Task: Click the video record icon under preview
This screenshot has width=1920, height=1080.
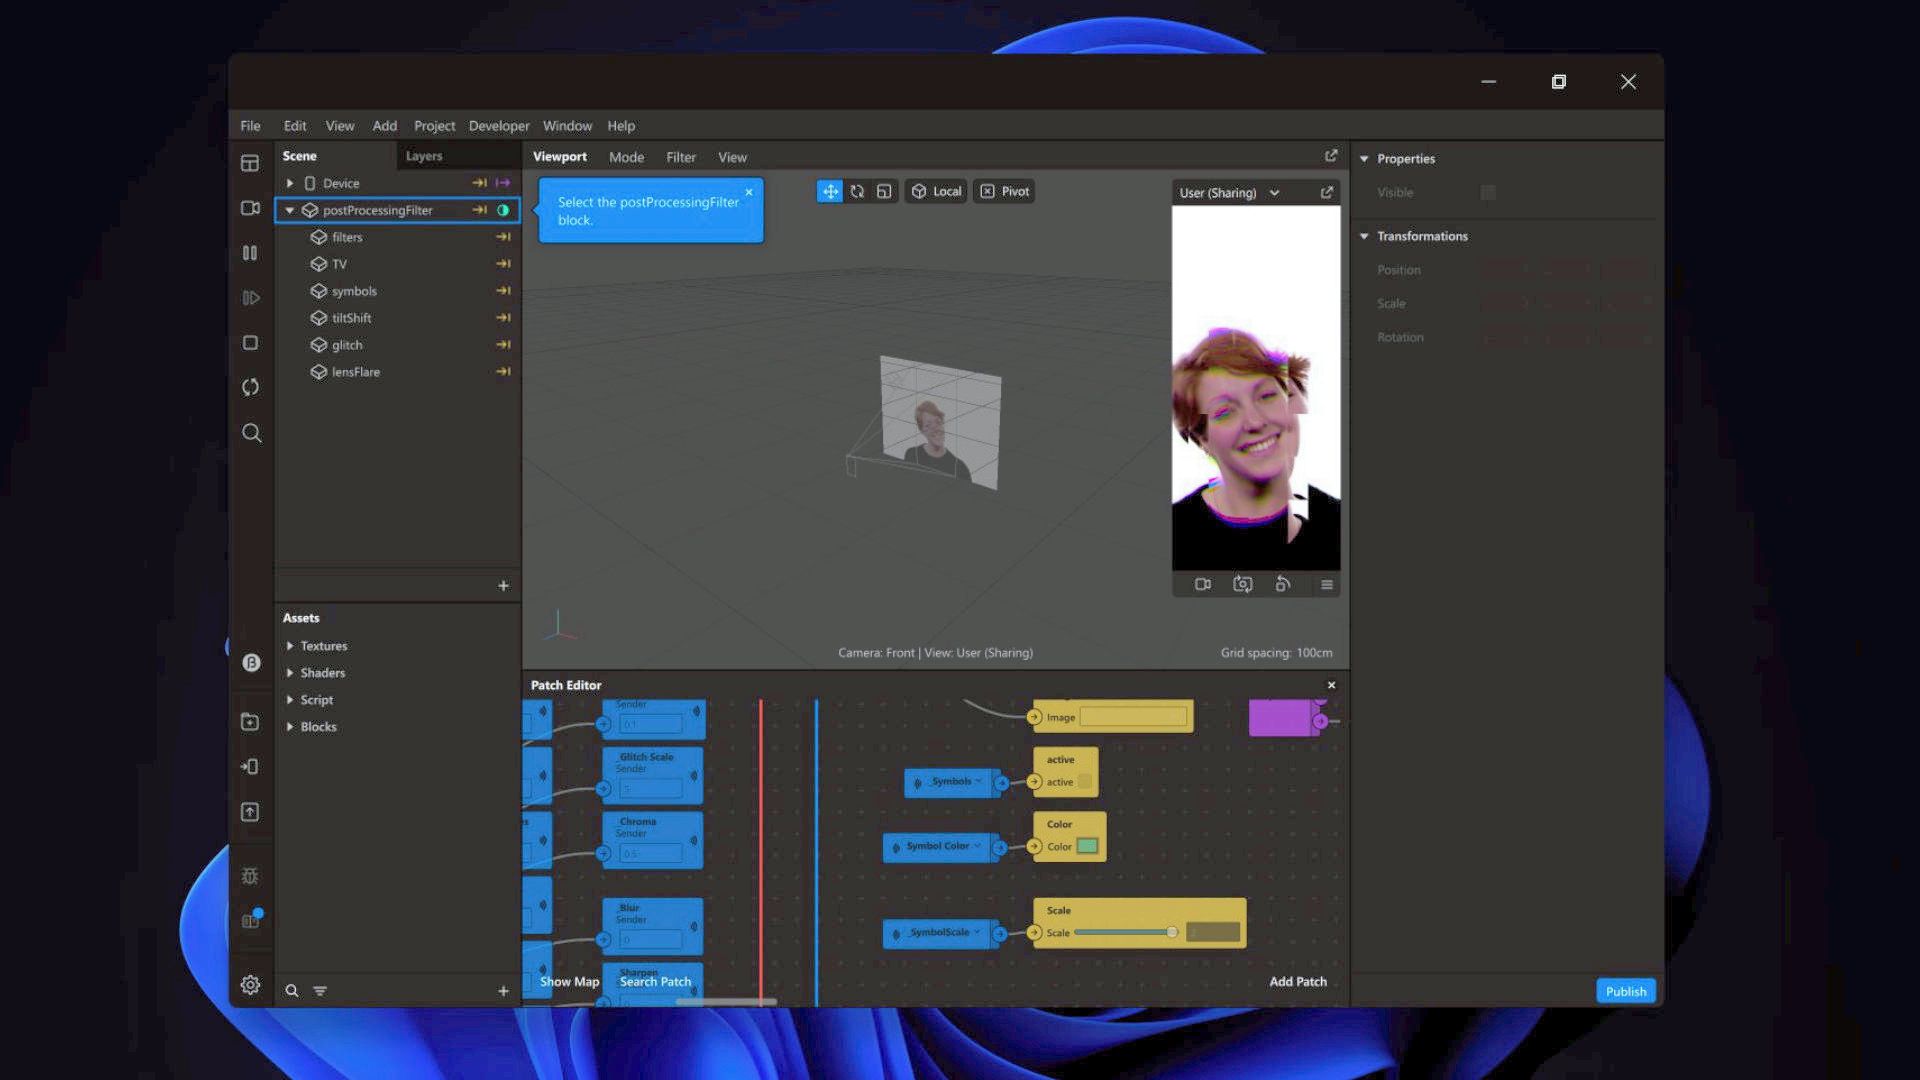Action: pos(1203,585)
